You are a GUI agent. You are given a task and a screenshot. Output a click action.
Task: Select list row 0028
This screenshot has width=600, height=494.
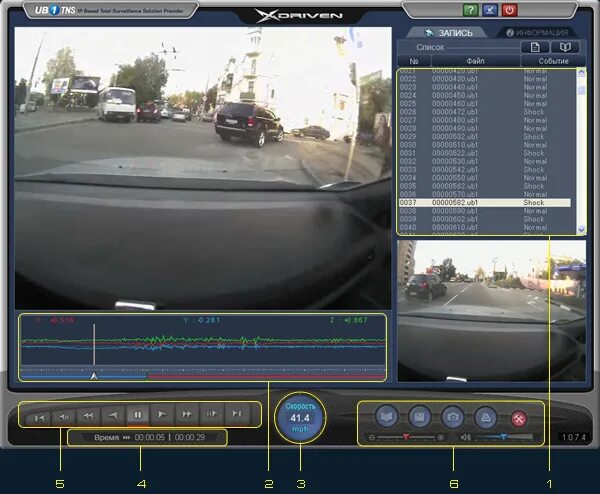point(485,129)
